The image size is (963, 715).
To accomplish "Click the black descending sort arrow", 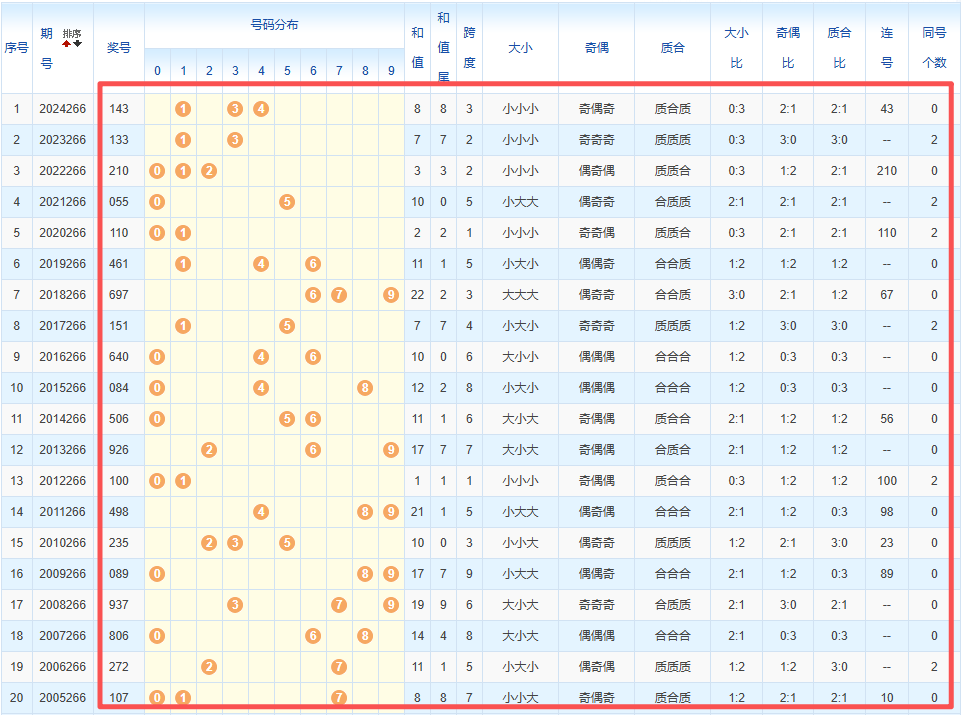I will point(78,43).
